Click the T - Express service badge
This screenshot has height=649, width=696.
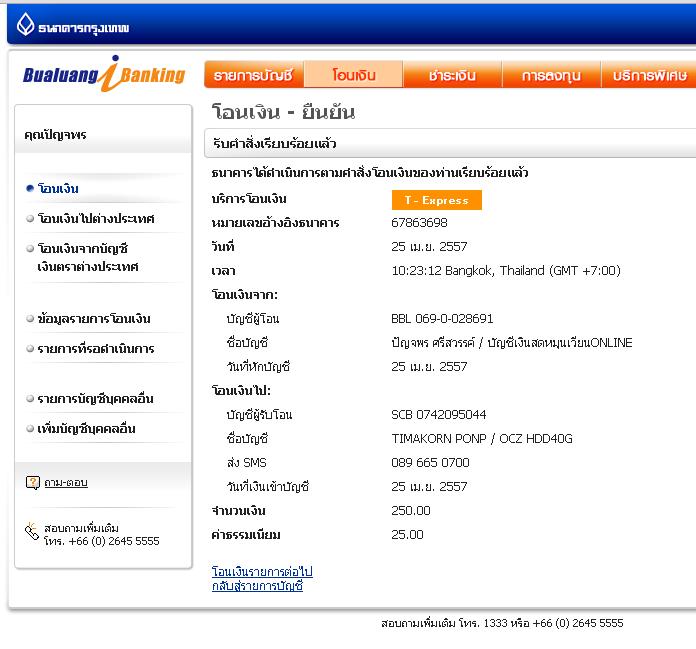(436, 200)
